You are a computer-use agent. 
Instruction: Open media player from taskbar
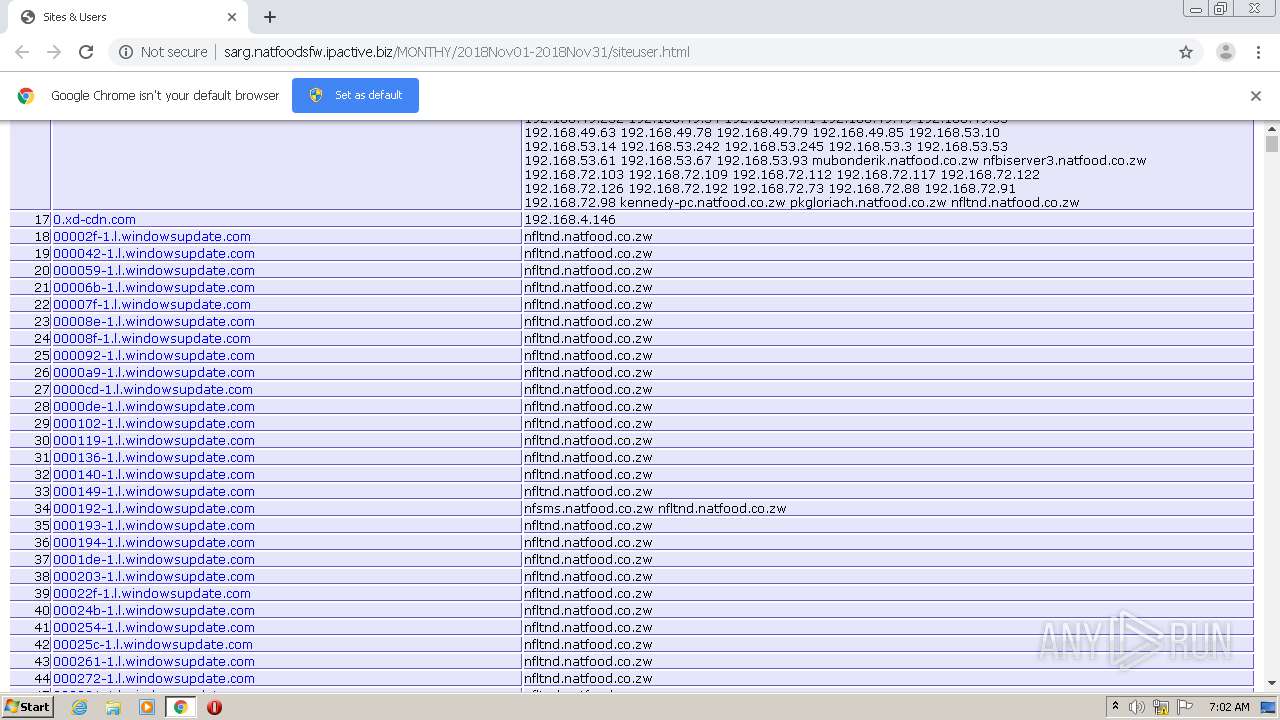[x=147, y=707]
